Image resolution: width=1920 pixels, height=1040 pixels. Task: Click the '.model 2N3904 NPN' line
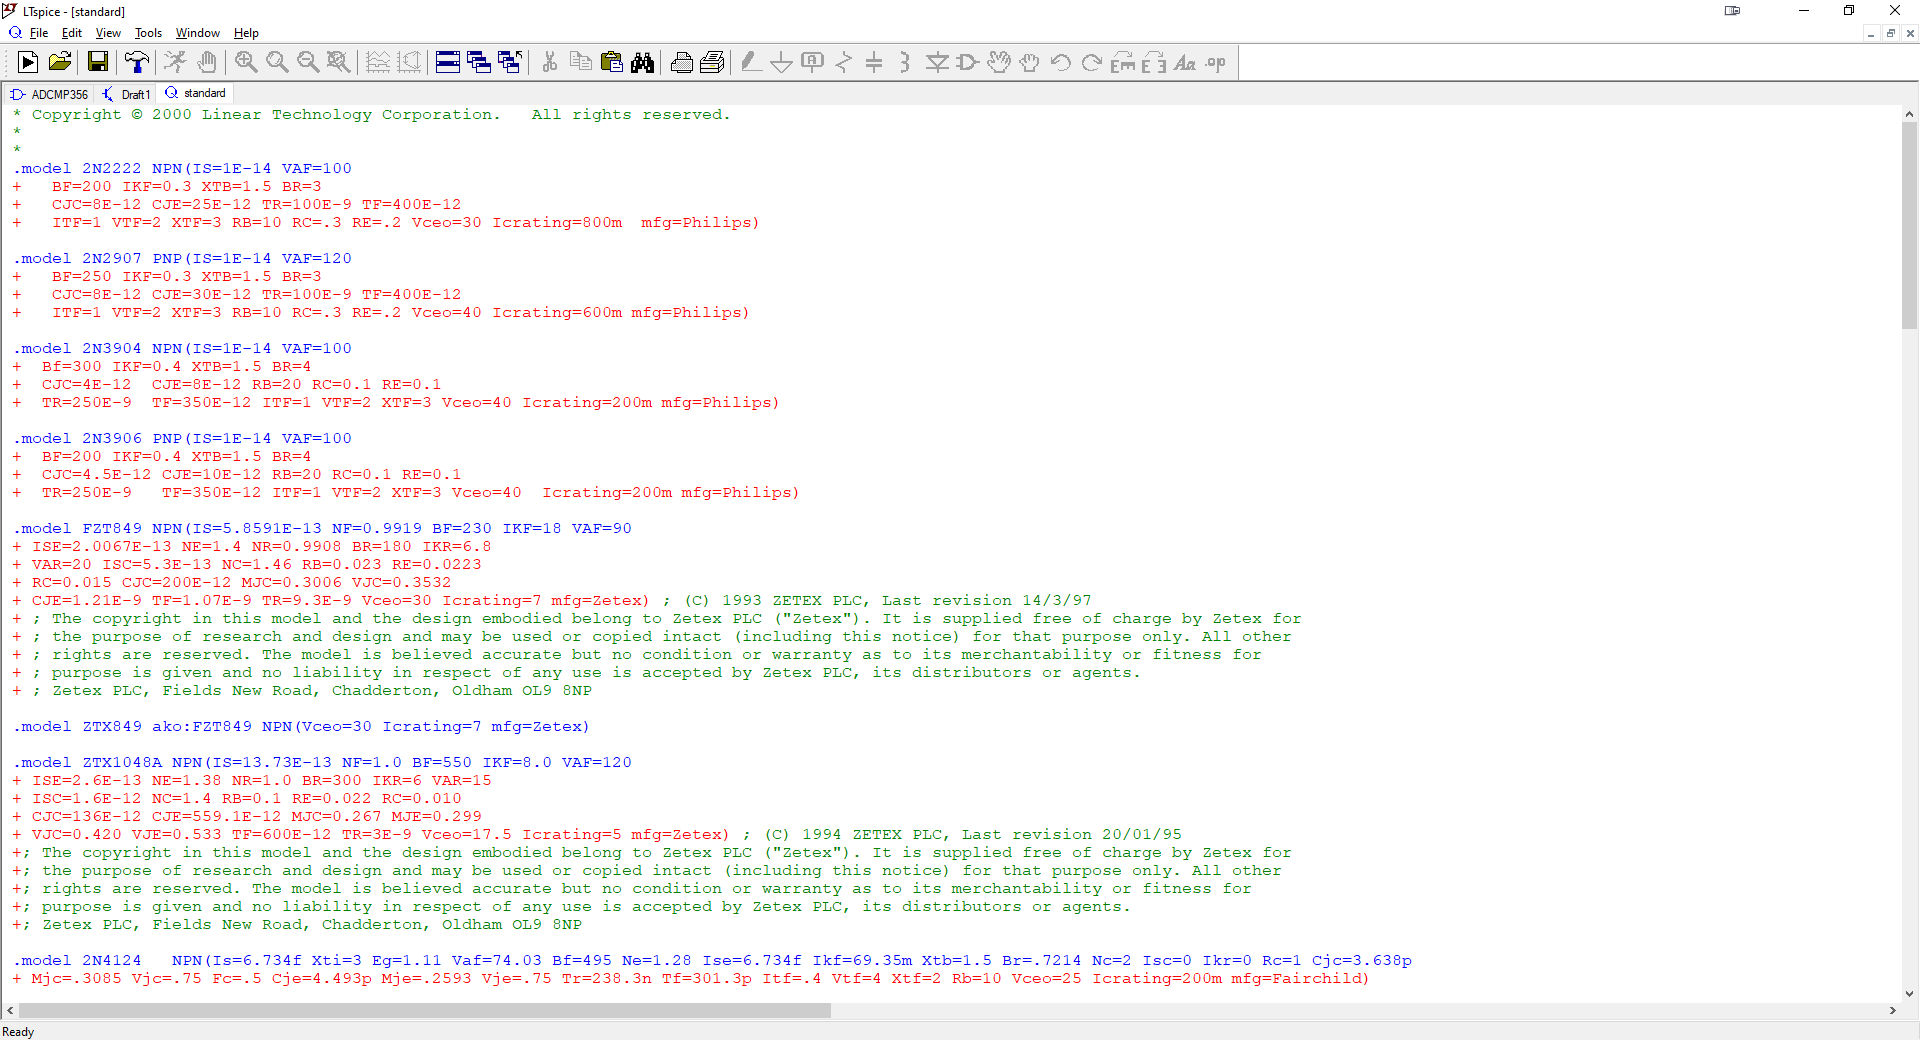pos(182,348)
